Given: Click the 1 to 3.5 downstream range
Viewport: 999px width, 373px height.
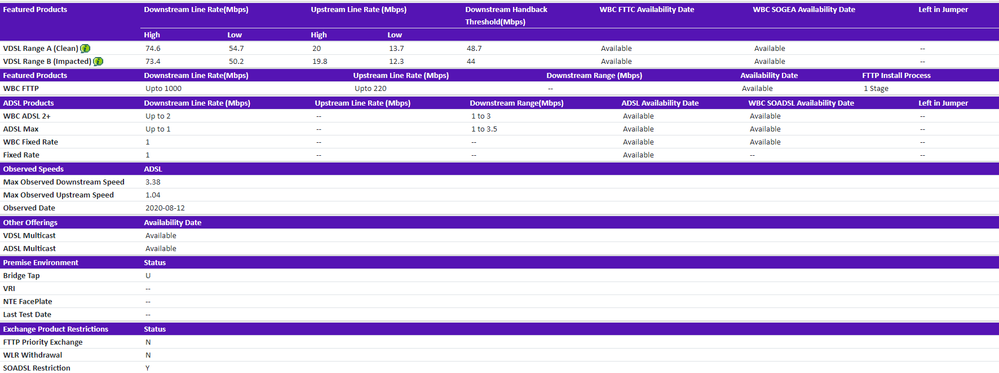Looking at the screenshot, I should point(484,129).
